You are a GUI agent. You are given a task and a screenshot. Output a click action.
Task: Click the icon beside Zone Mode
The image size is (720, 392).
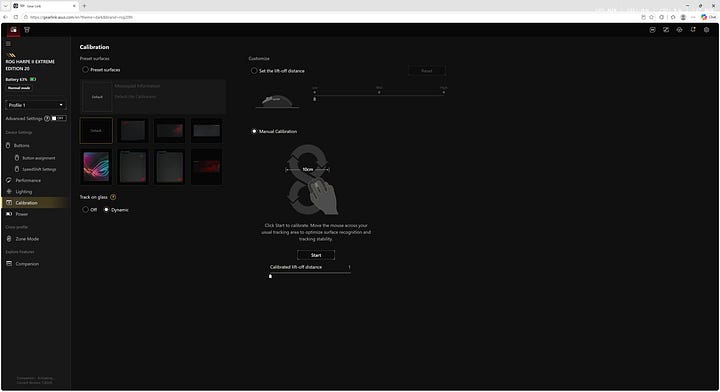9,239
